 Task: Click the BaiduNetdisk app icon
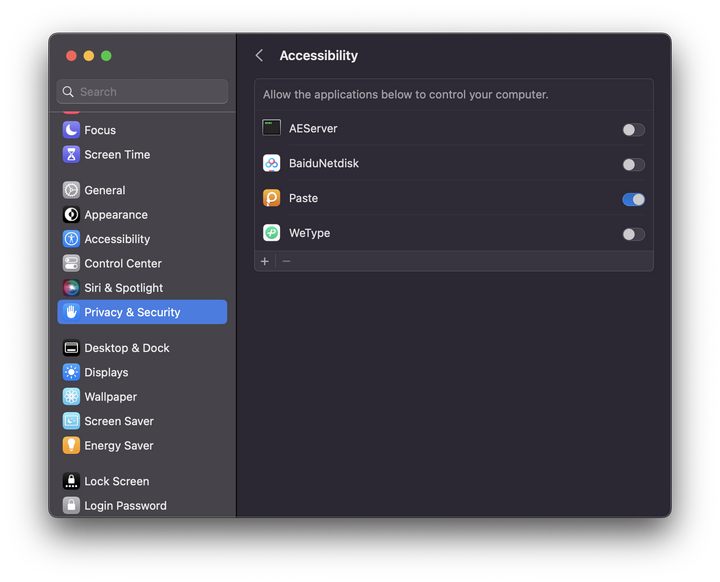pyautogui.click(x=271, y=163)
